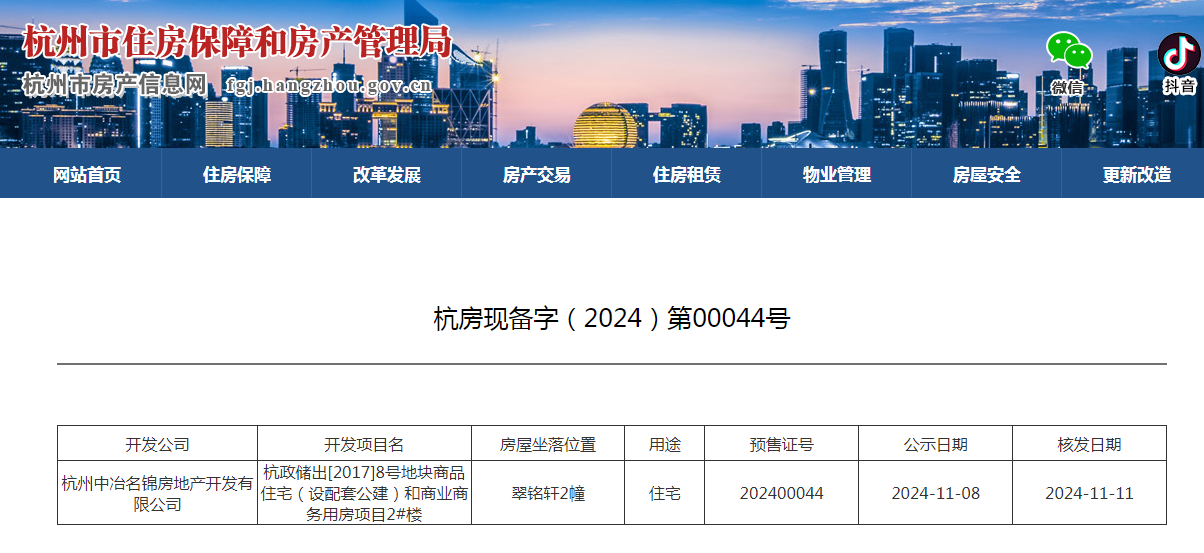
Task: Open the 住房保障 menu item
Action: (x=237, y=175)
